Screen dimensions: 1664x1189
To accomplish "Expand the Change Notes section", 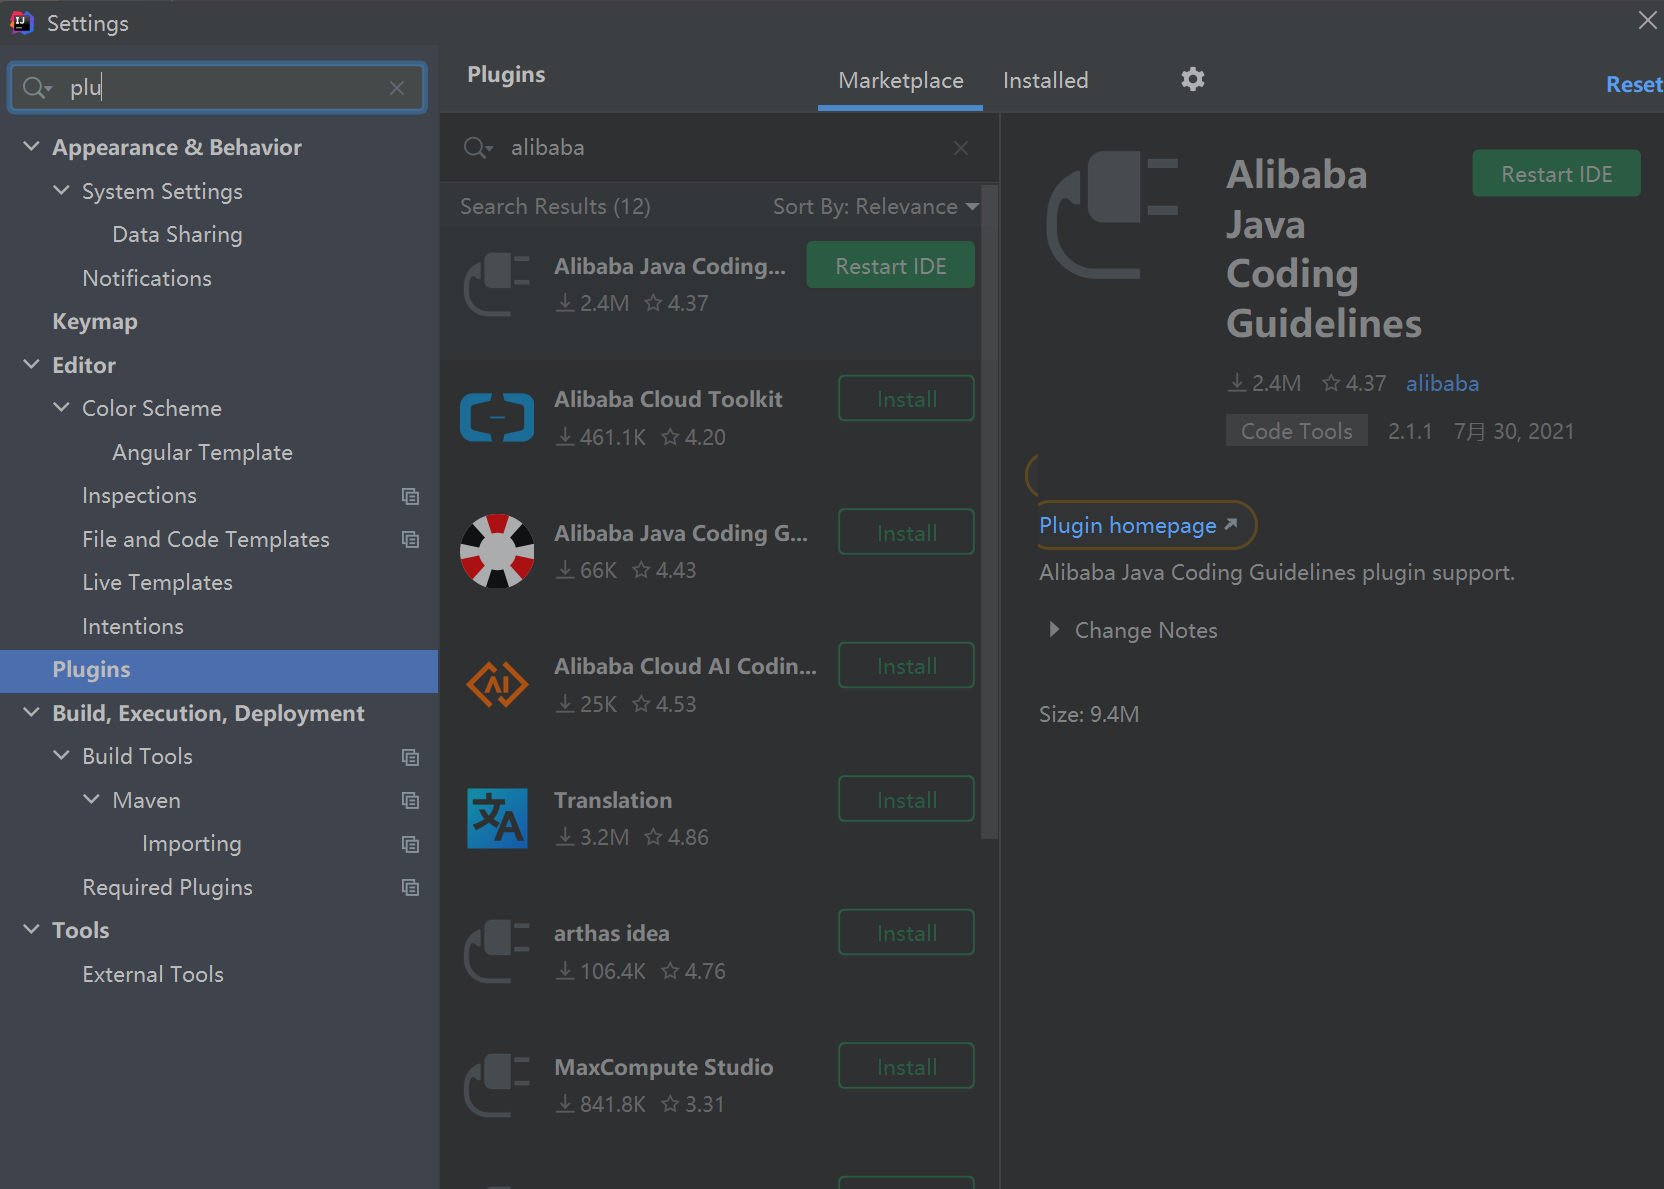I will pos(1054,630).
